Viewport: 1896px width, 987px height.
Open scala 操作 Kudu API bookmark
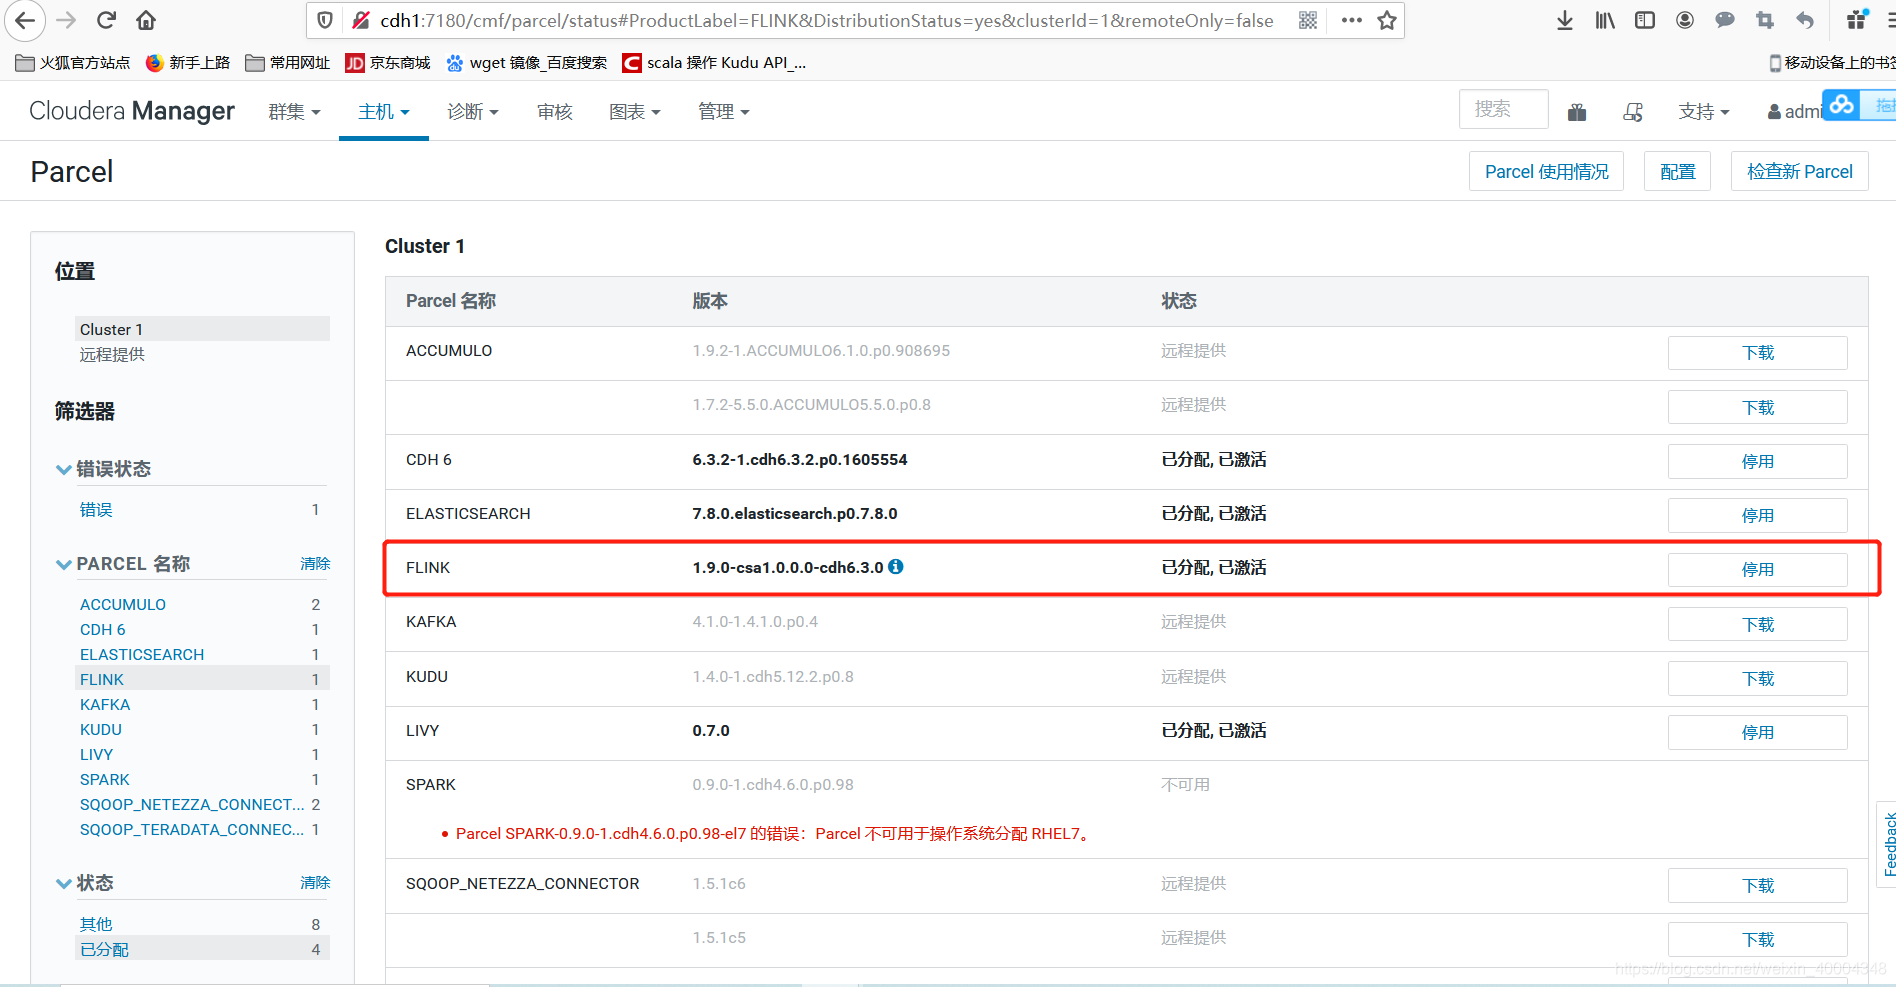(714, 63)
